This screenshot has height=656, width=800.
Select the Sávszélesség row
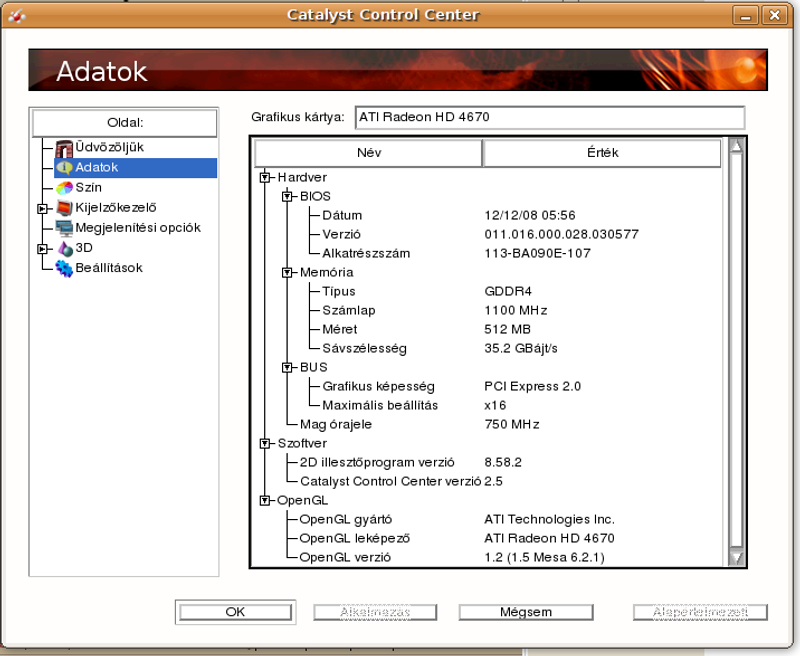(x=487, y=348)
